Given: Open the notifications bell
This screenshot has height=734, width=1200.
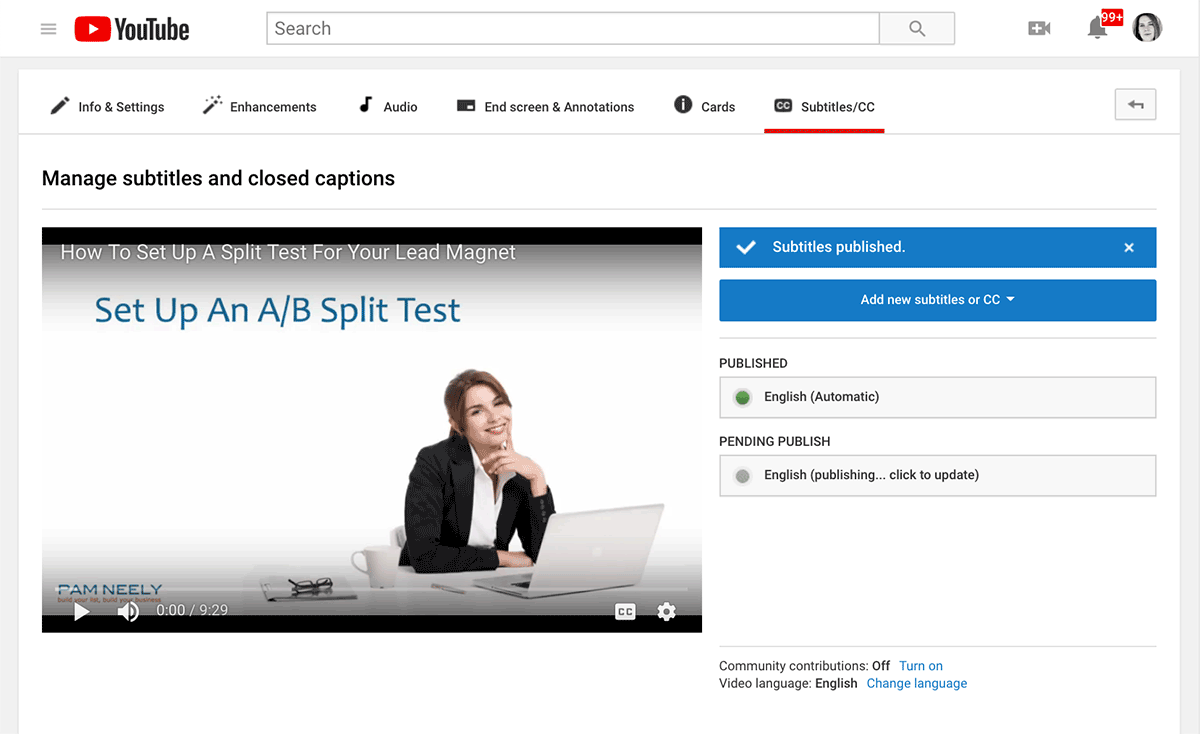Looking at the screenshot, I should [1097, 29].
